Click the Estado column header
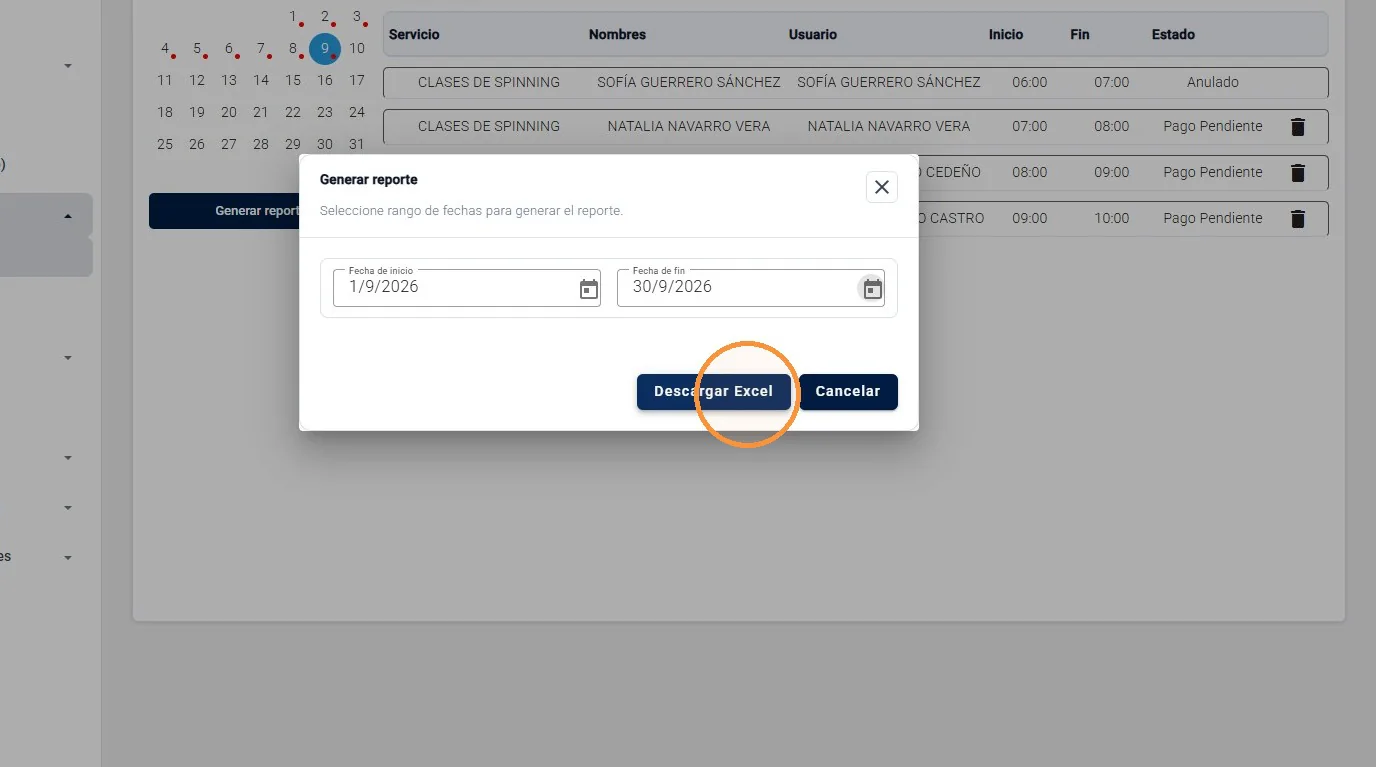 (1173, 34)
